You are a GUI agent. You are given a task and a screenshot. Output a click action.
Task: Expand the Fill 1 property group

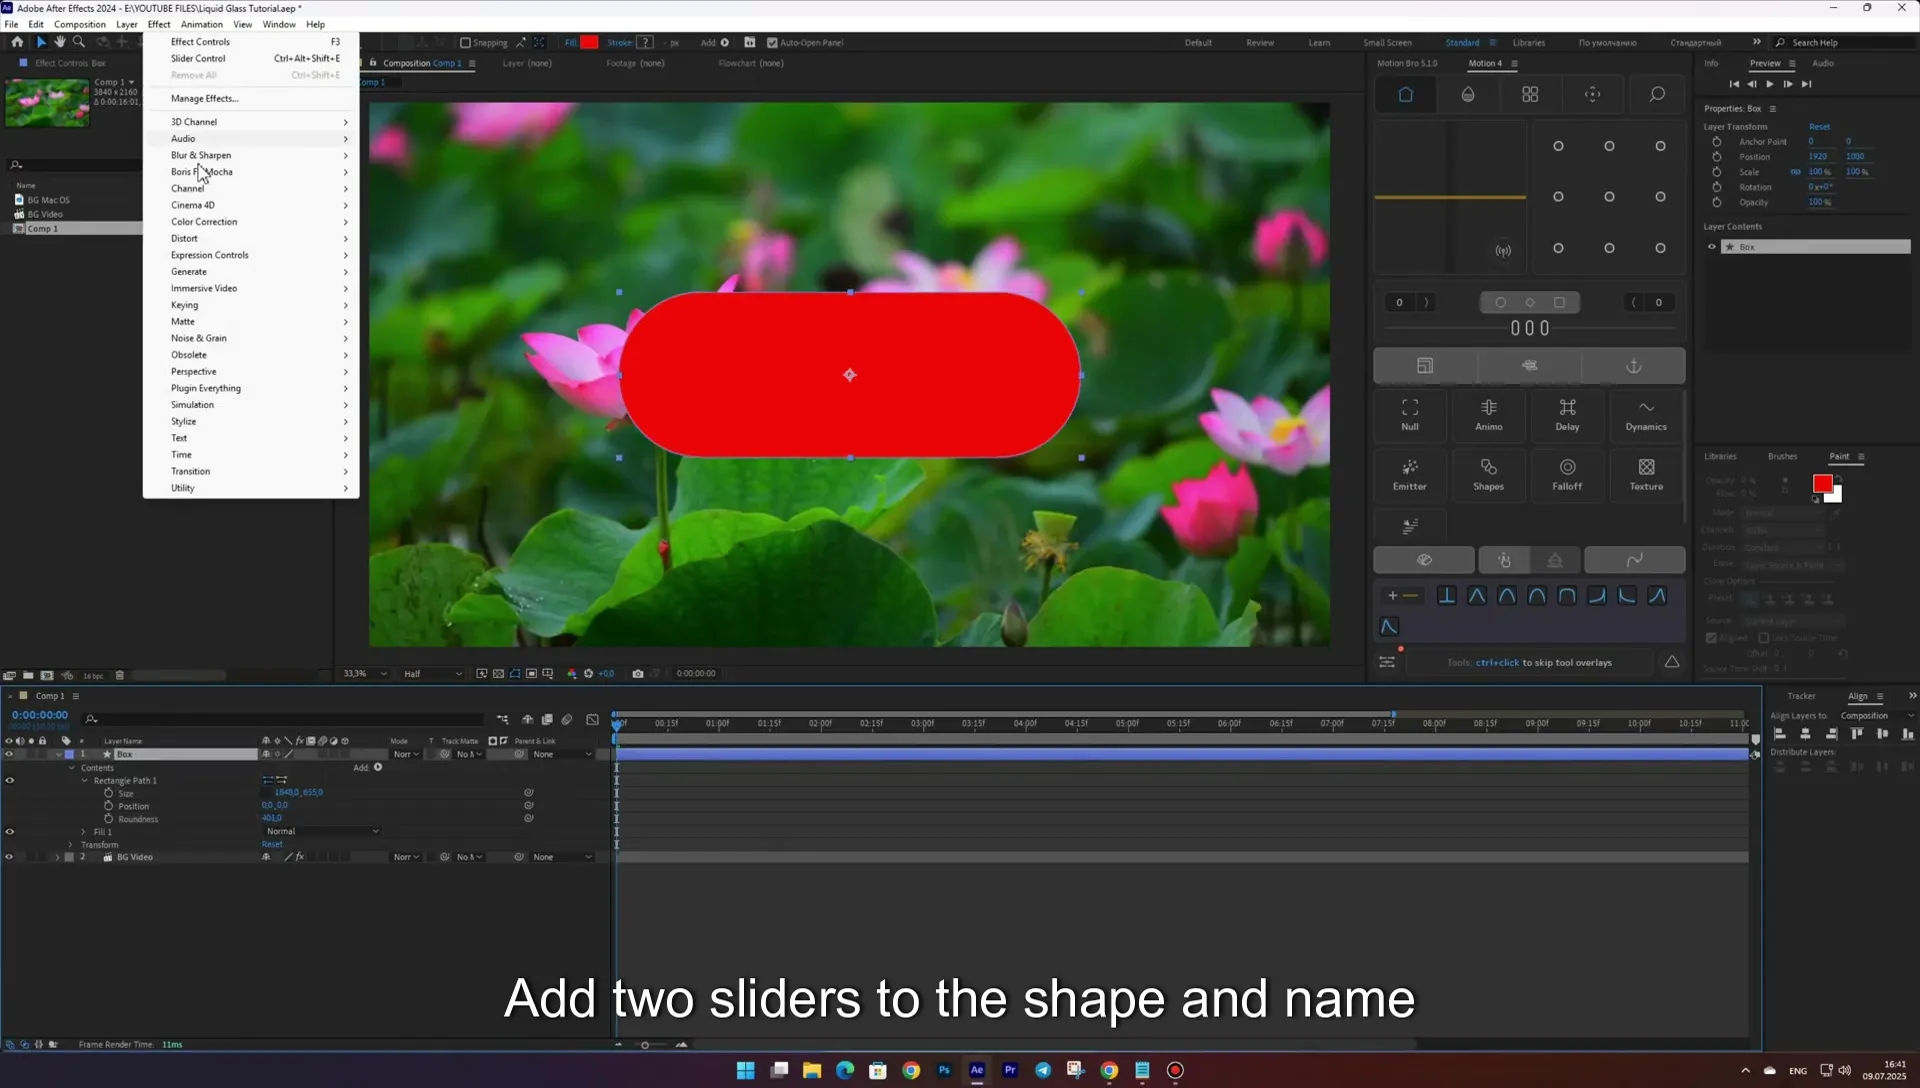[83, 832]
